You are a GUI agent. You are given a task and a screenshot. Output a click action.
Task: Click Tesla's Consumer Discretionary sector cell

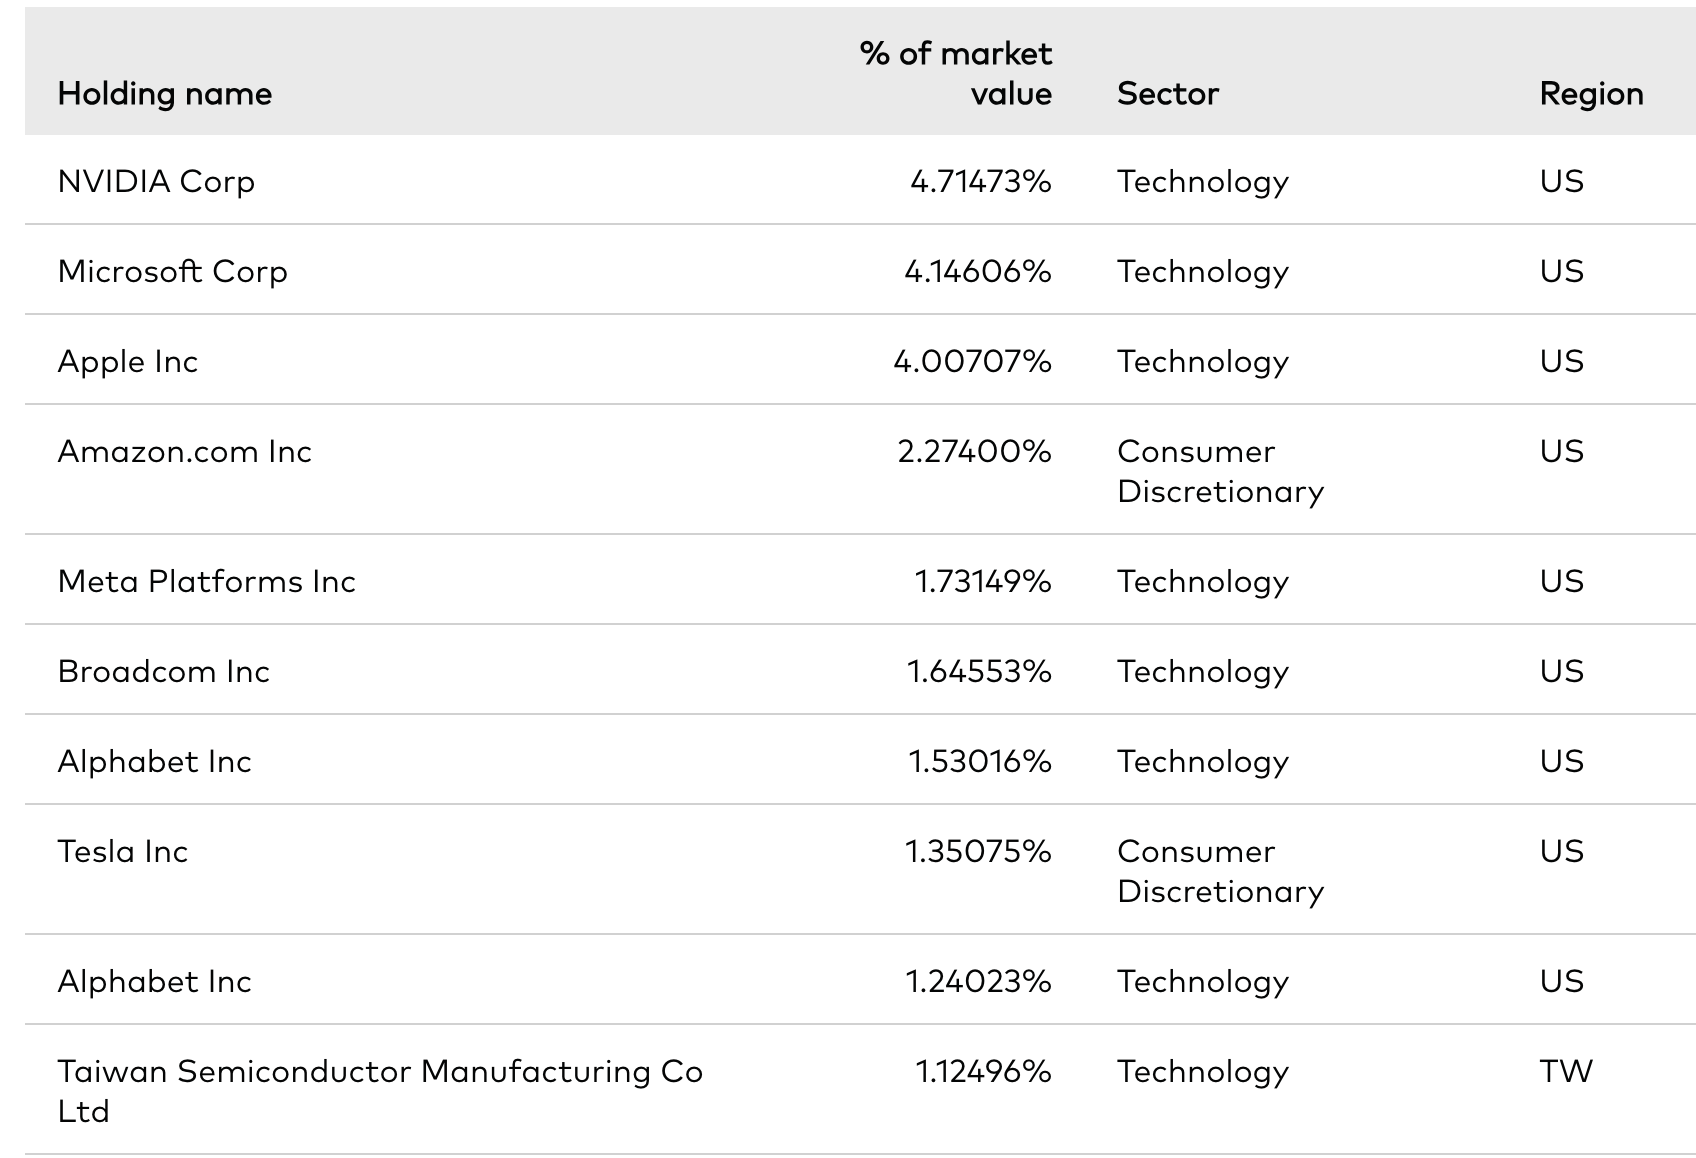[x=1220, y=871]
